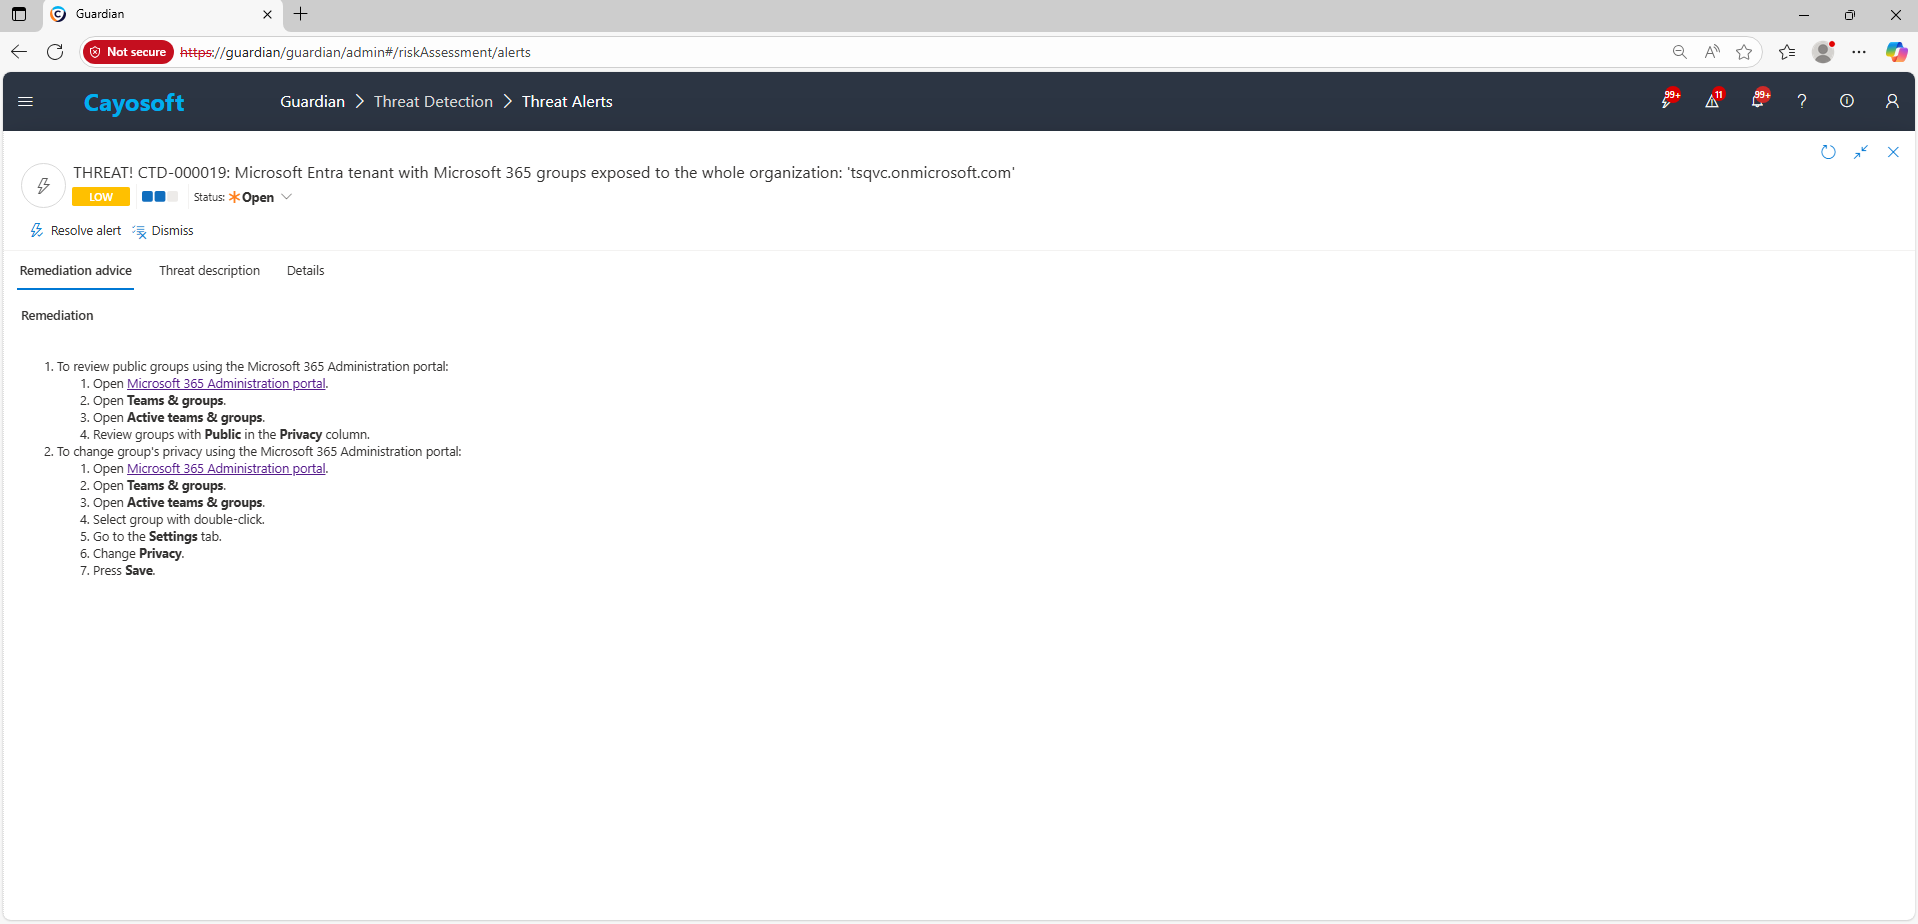This screenshot has height=924, width=1918.
Task: Click the LOW severity badge
Action: point(101,197)
